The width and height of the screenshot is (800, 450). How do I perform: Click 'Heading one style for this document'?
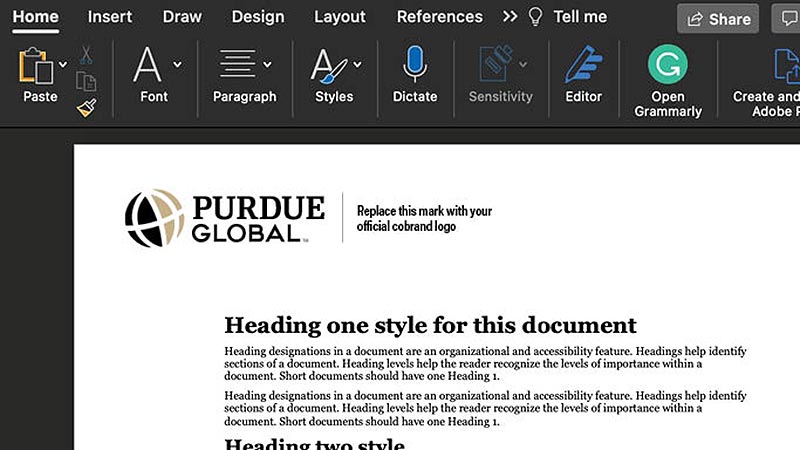click(x=430, y=326)
